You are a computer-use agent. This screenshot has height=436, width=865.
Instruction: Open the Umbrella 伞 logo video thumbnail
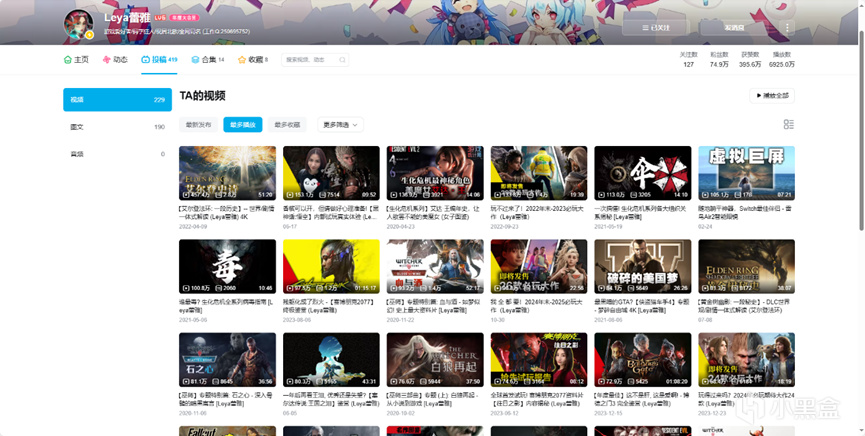643,173
